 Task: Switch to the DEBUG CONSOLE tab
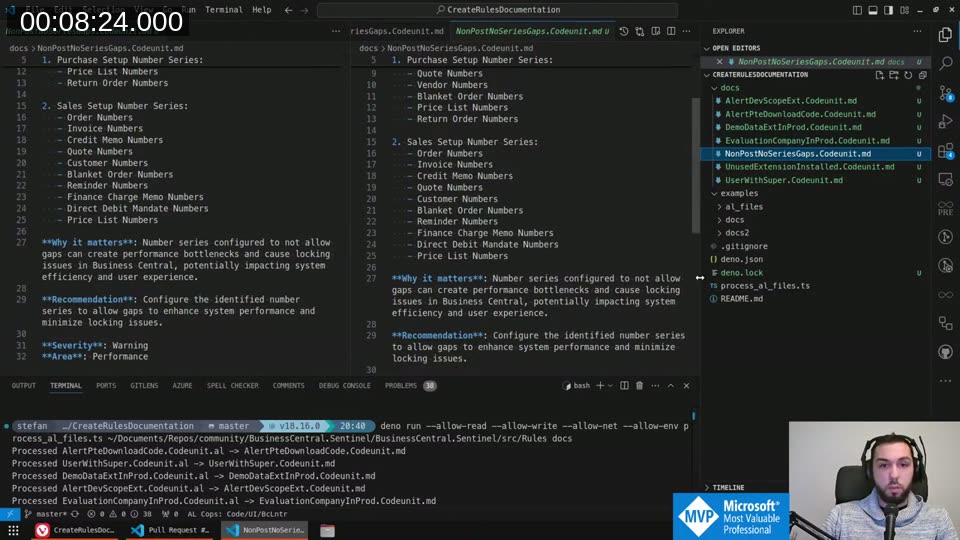[x=344, y=386]
